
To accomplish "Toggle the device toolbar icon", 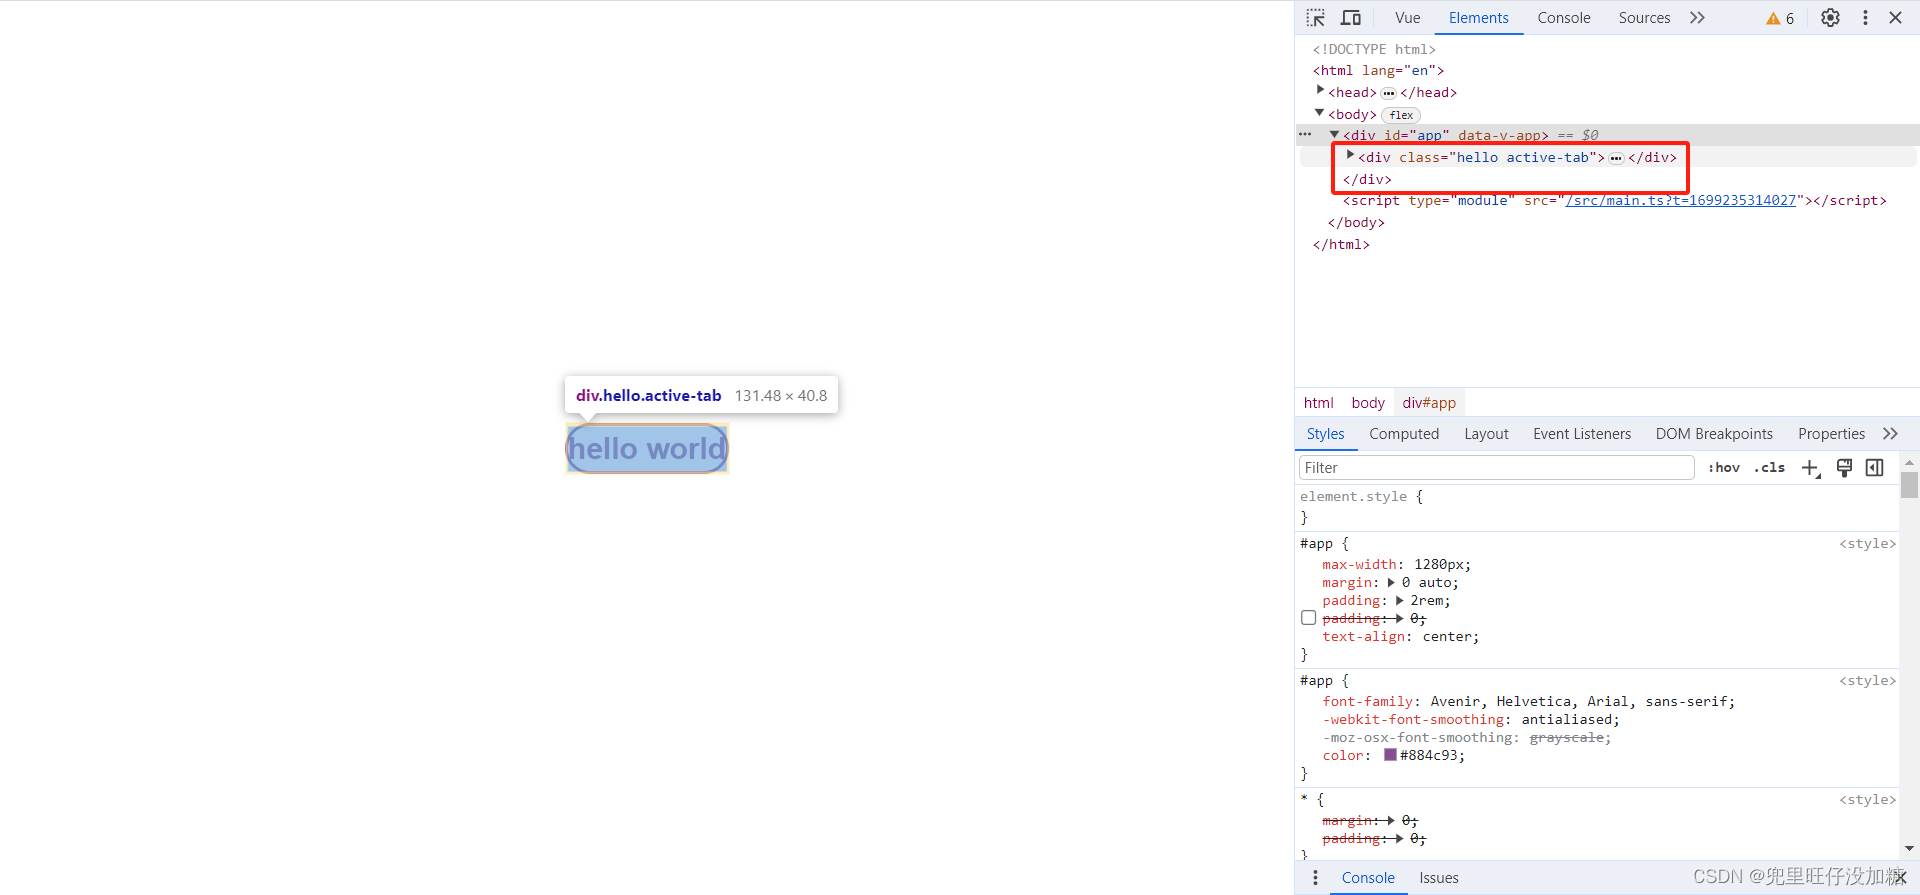I will [1351, 18].
